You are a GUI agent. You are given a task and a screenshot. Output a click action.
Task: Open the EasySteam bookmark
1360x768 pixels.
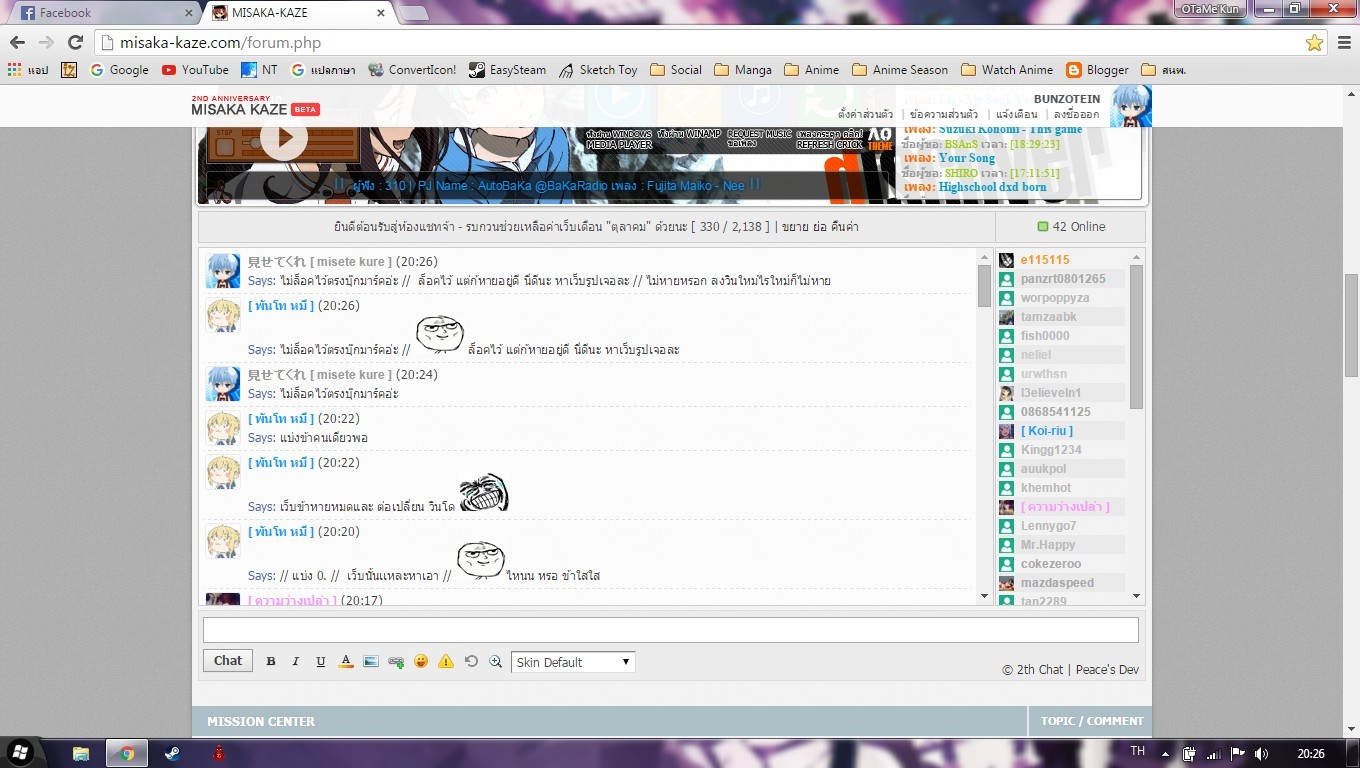click(508, 70)
